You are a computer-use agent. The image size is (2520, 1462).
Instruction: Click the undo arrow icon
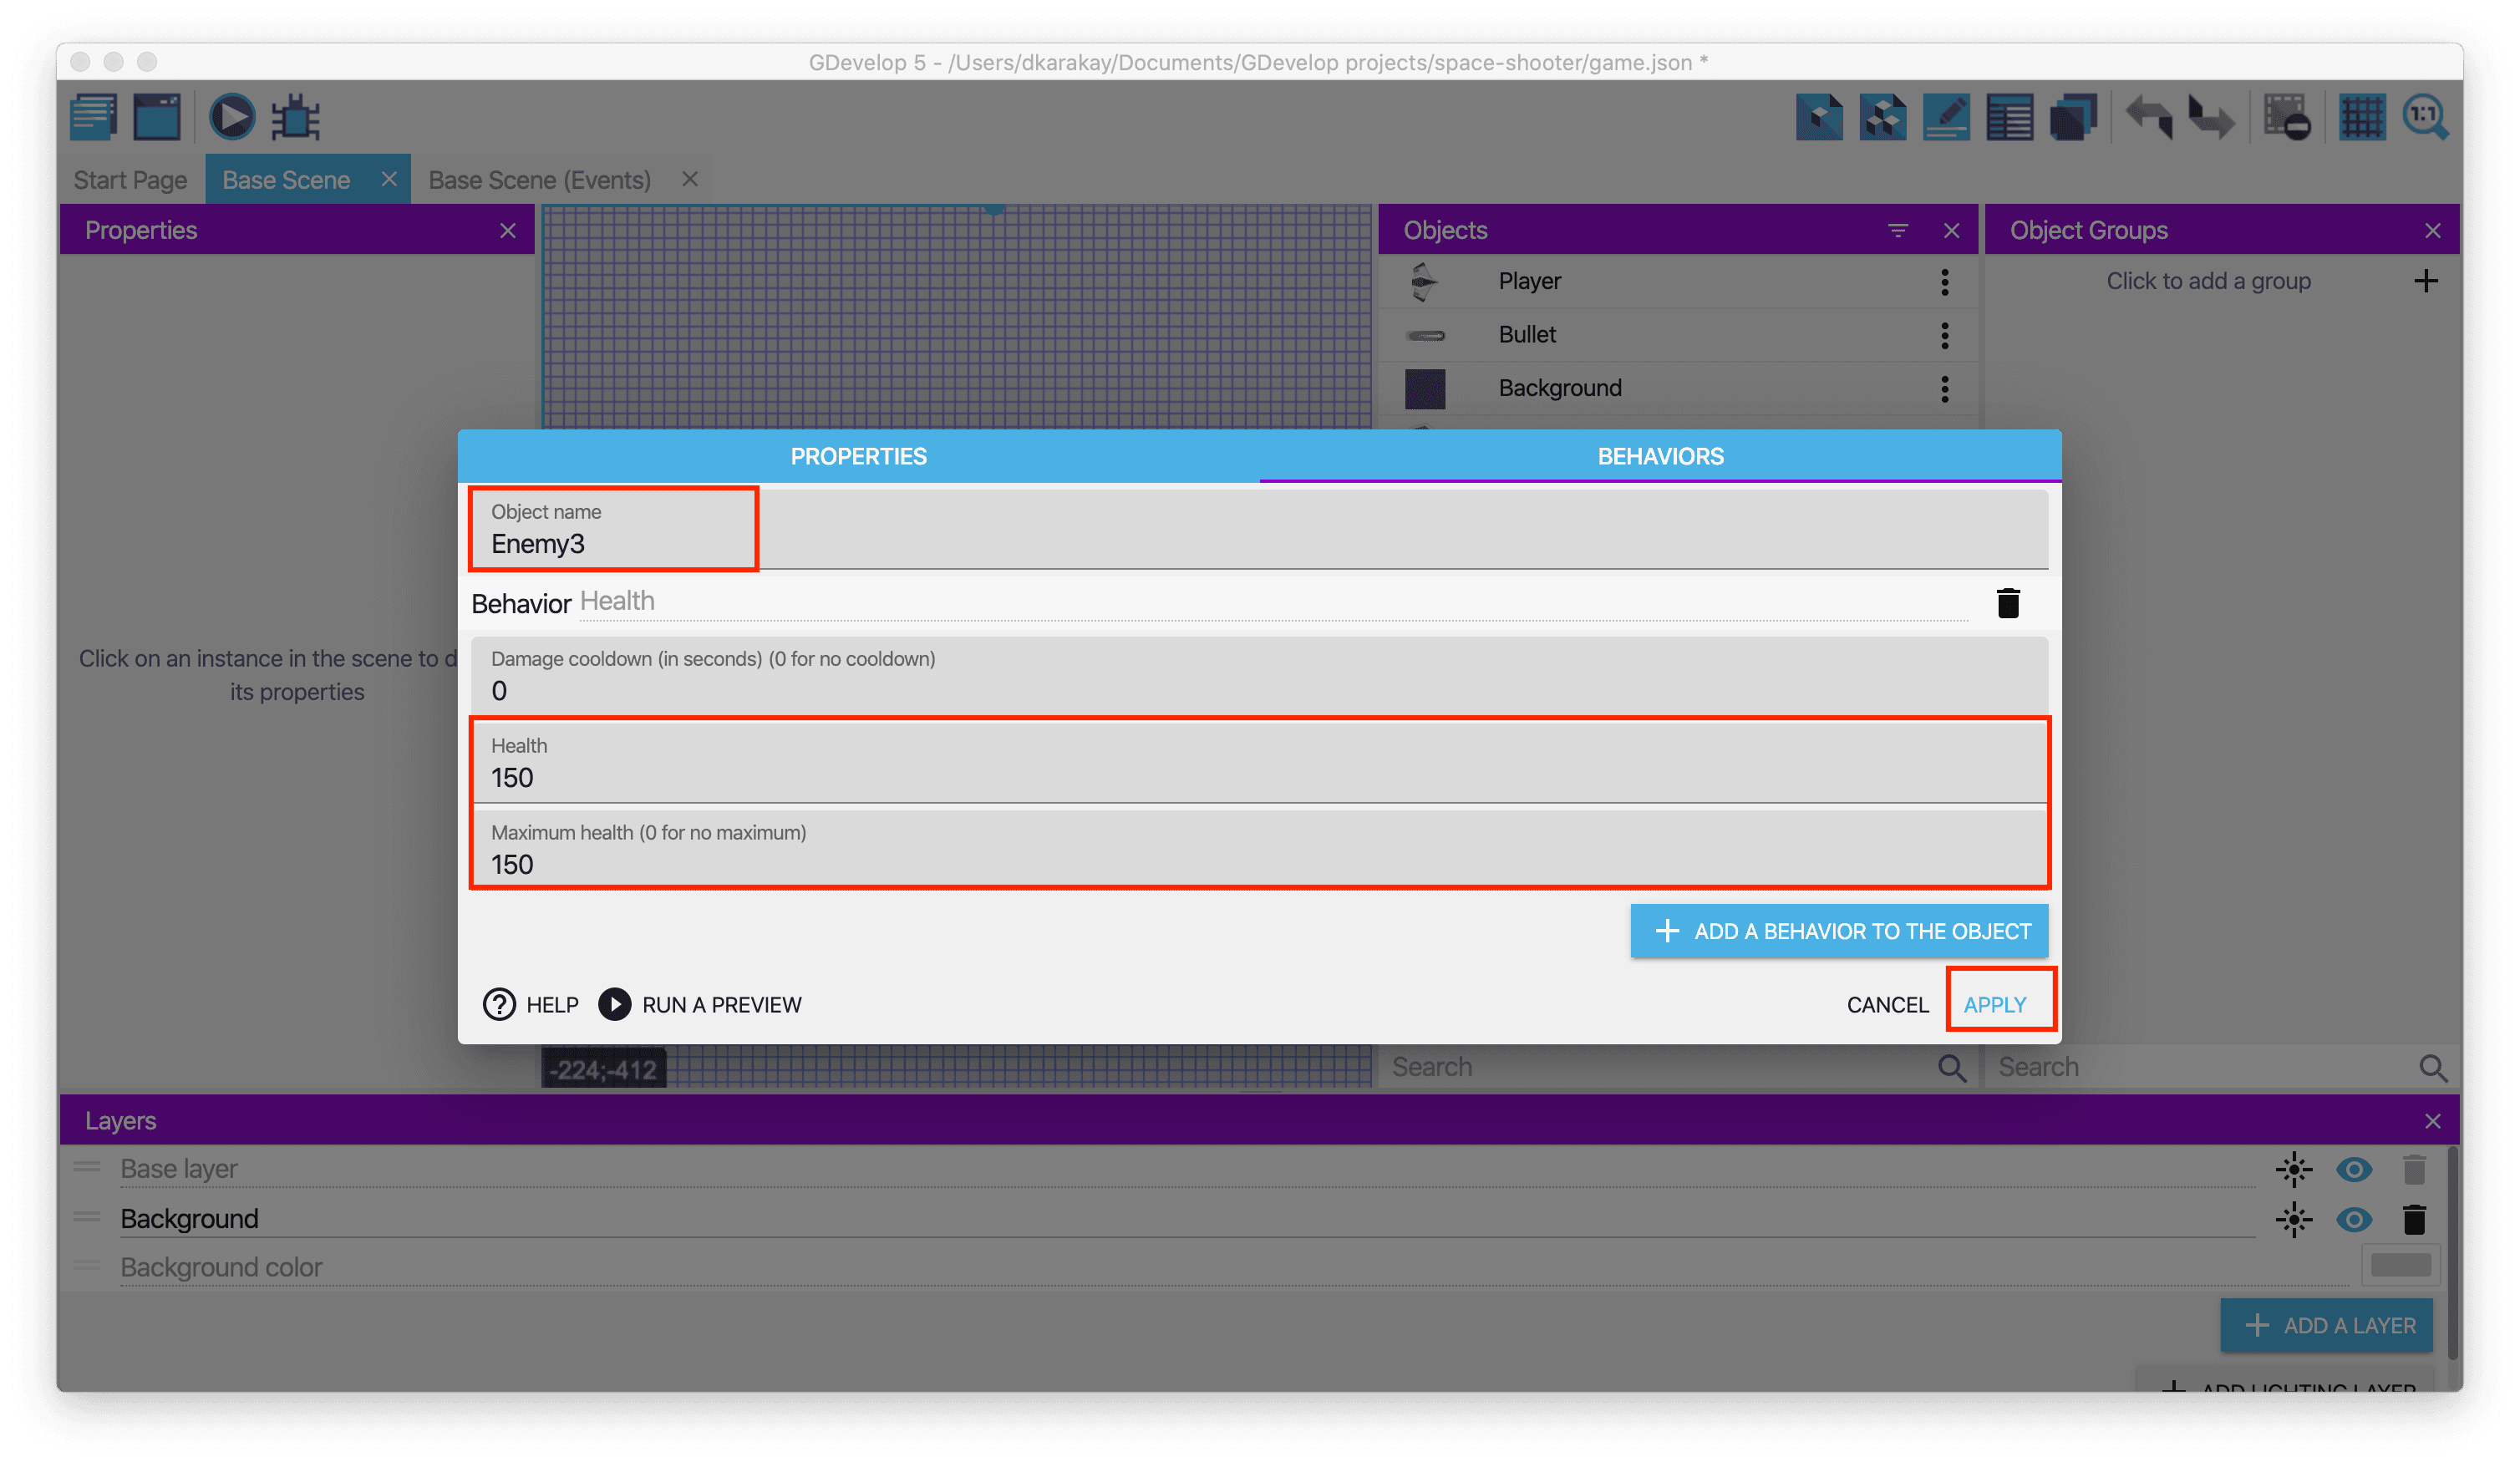click(2148, 117)
